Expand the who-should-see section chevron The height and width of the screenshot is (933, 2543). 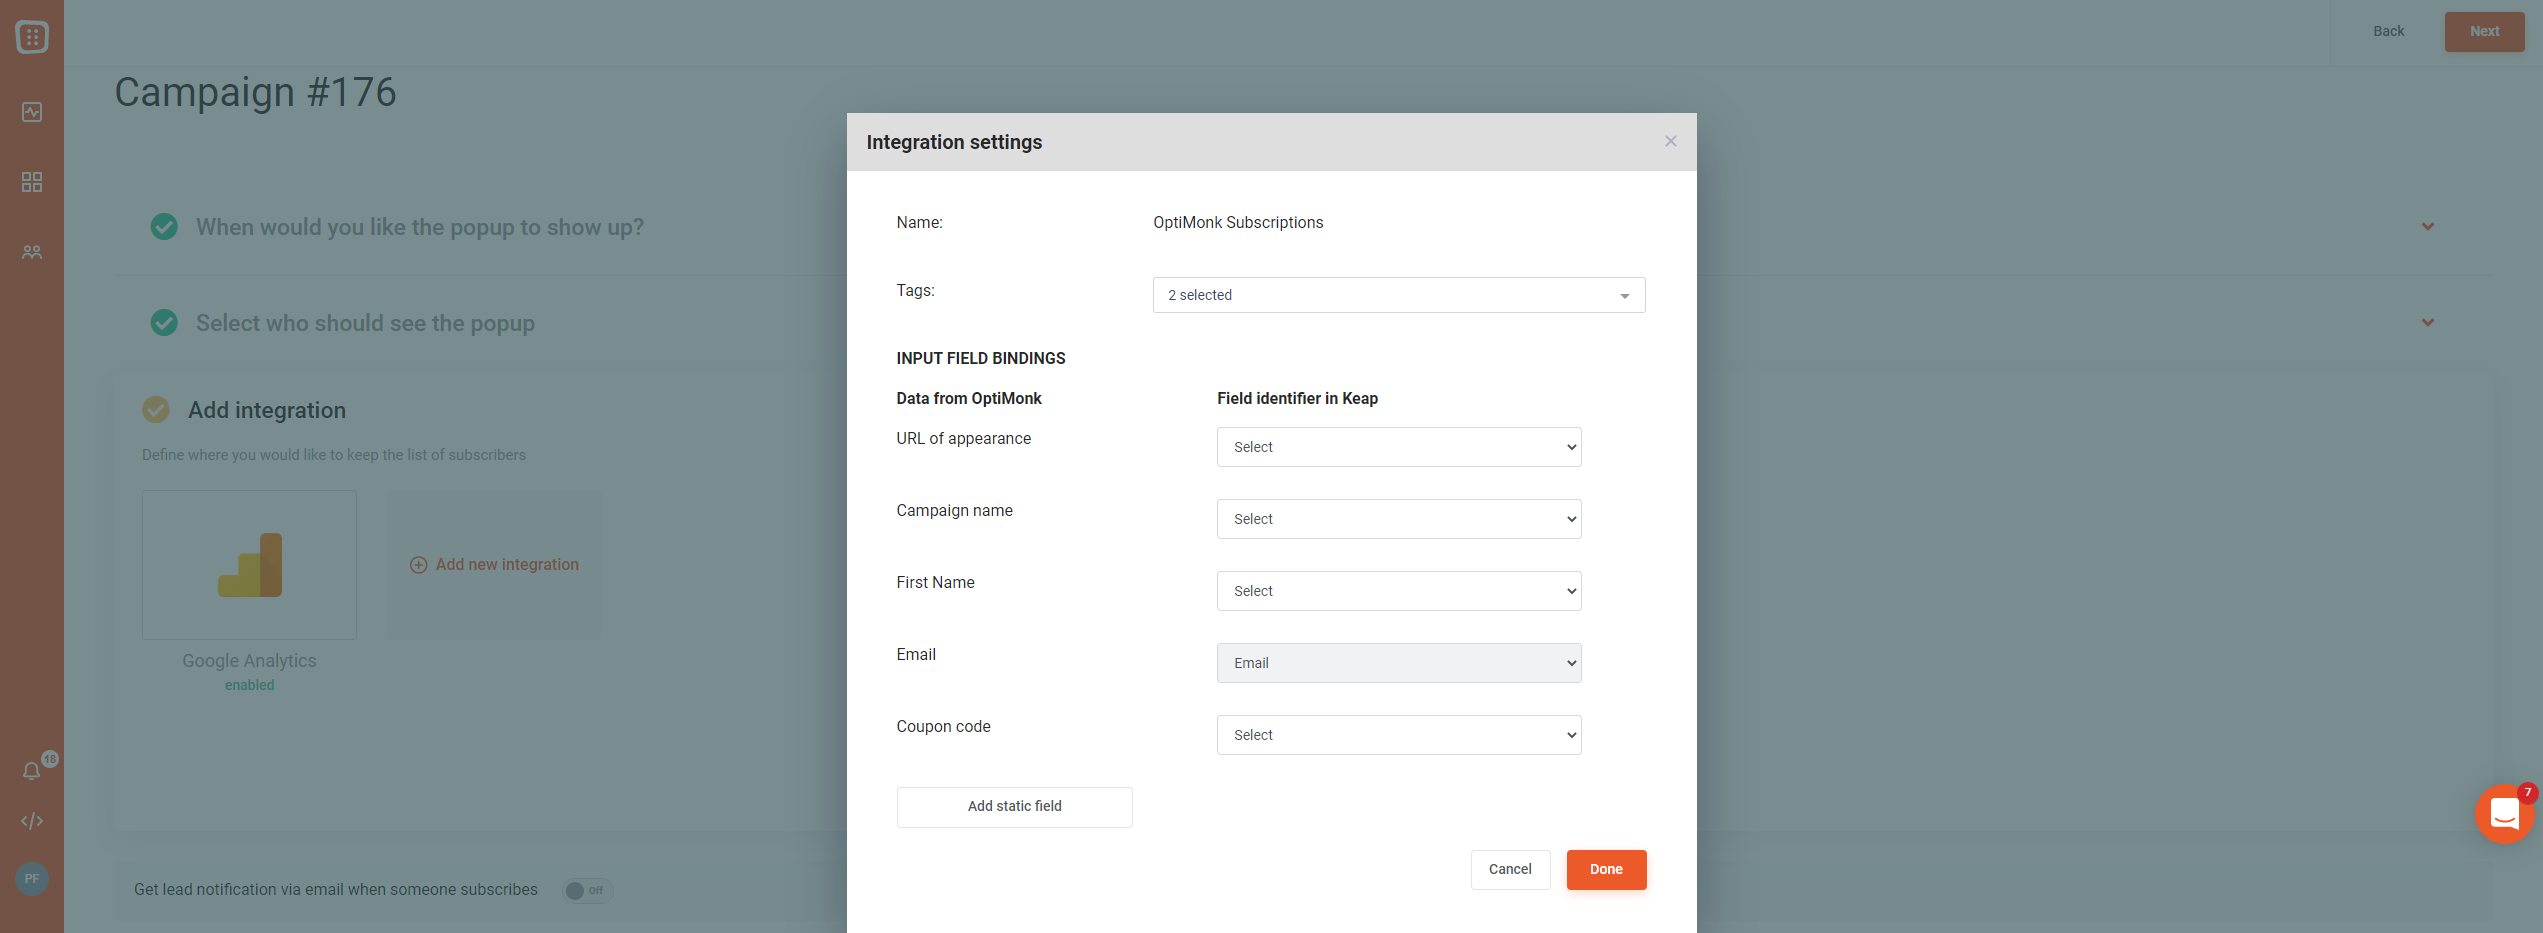click(x=2428, y=323)
